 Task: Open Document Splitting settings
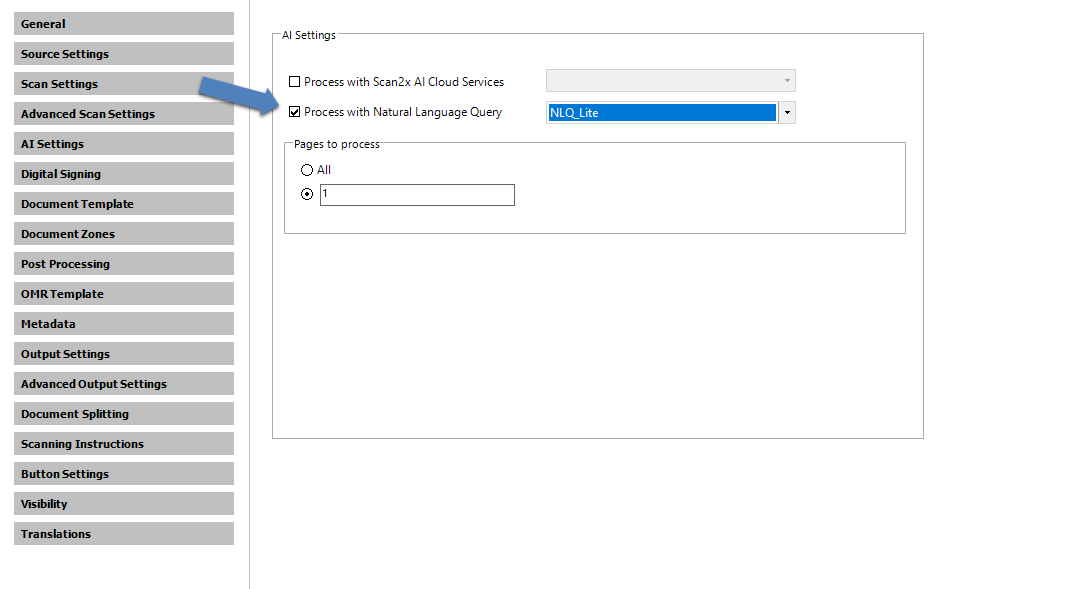pyautogui.click(x=124, y=414)
